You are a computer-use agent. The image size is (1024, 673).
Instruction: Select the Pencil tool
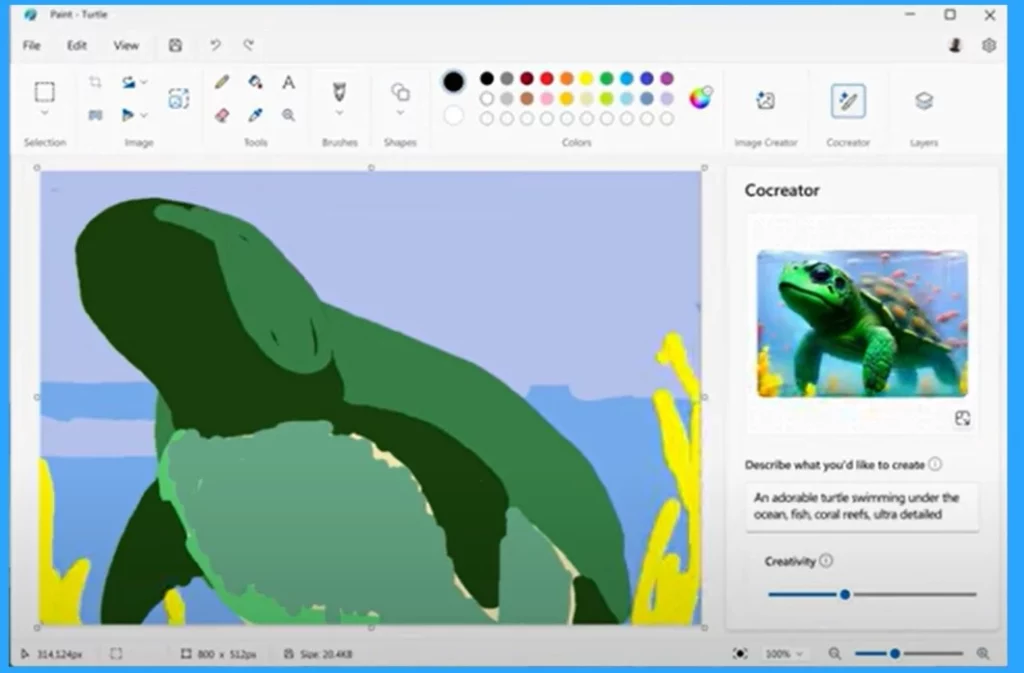(x=222, y=82)
